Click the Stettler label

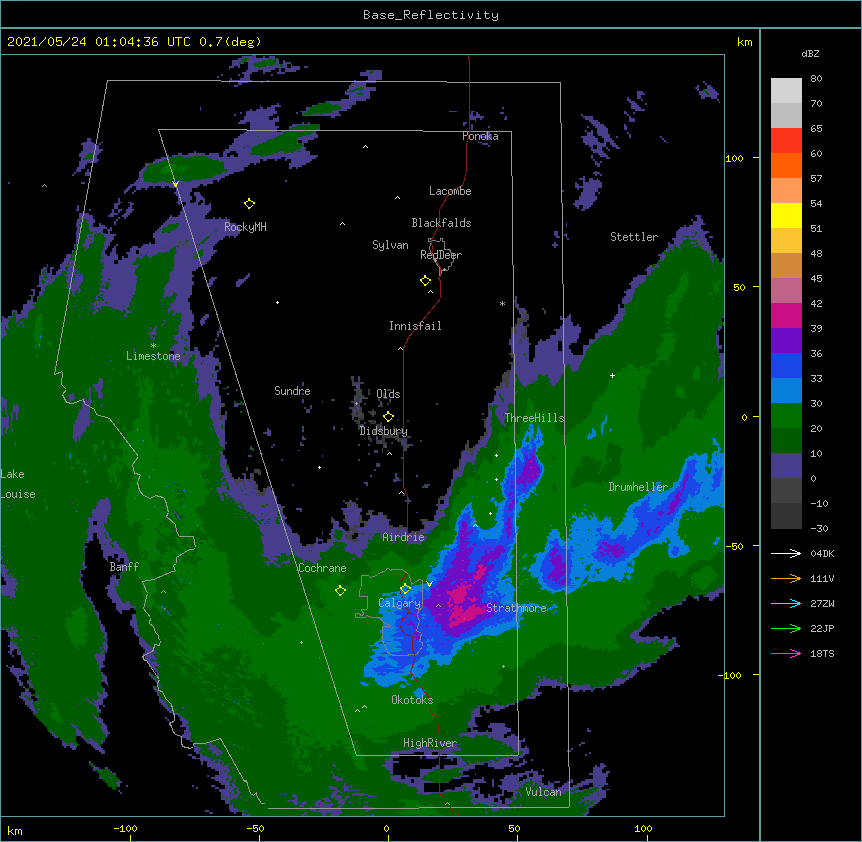pyautogui.click(x=634, y=237)
